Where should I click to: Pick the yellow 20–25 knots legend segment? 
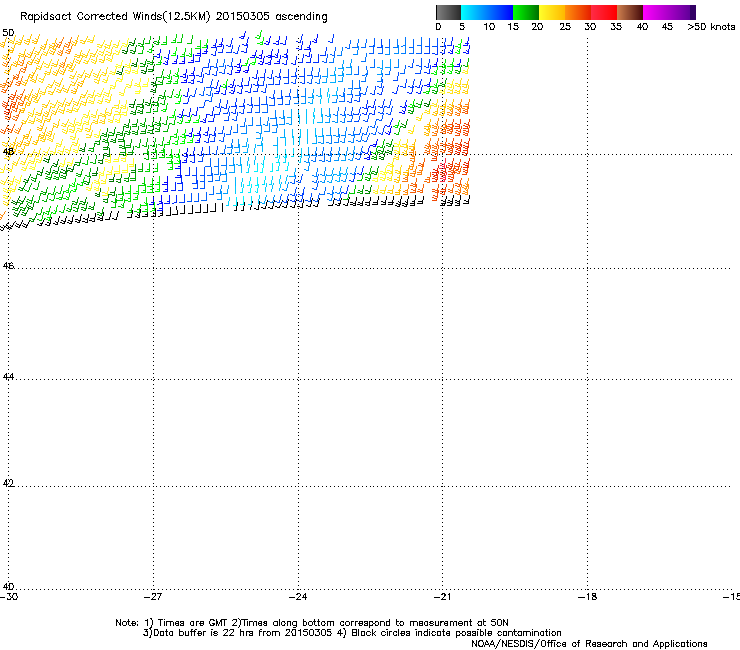tap(552, 12)
